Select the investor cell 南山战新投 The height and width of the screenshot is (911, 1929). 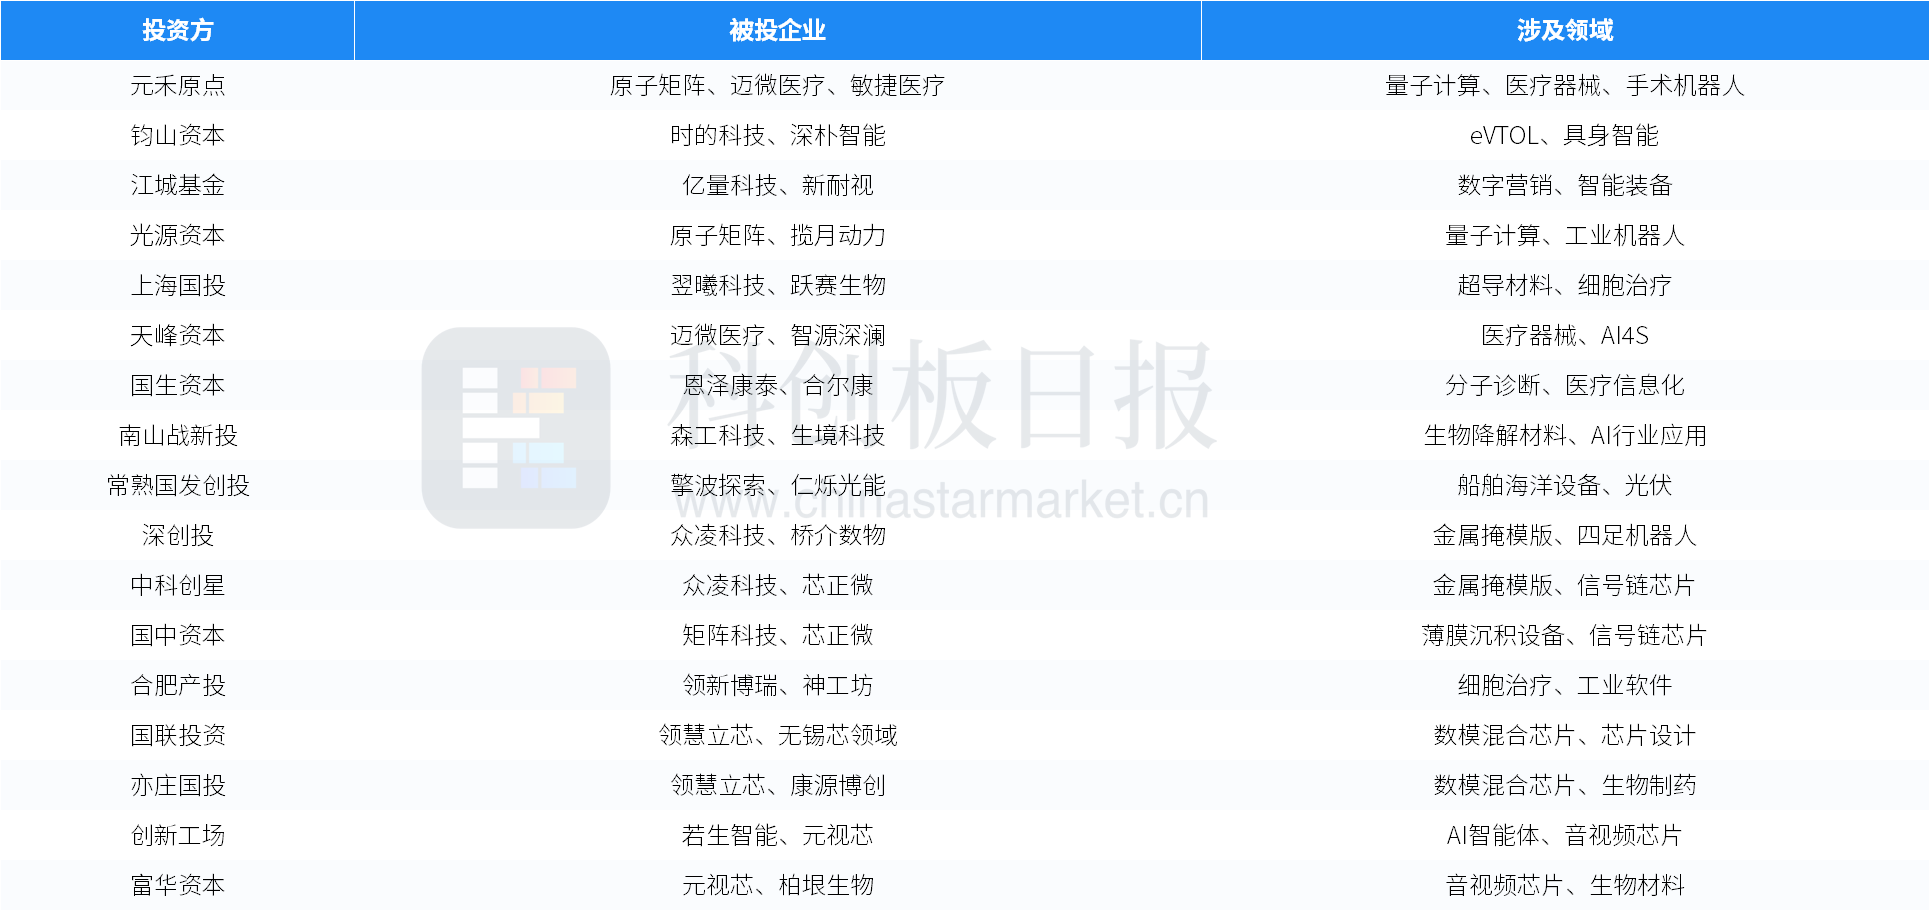point(178,435)
